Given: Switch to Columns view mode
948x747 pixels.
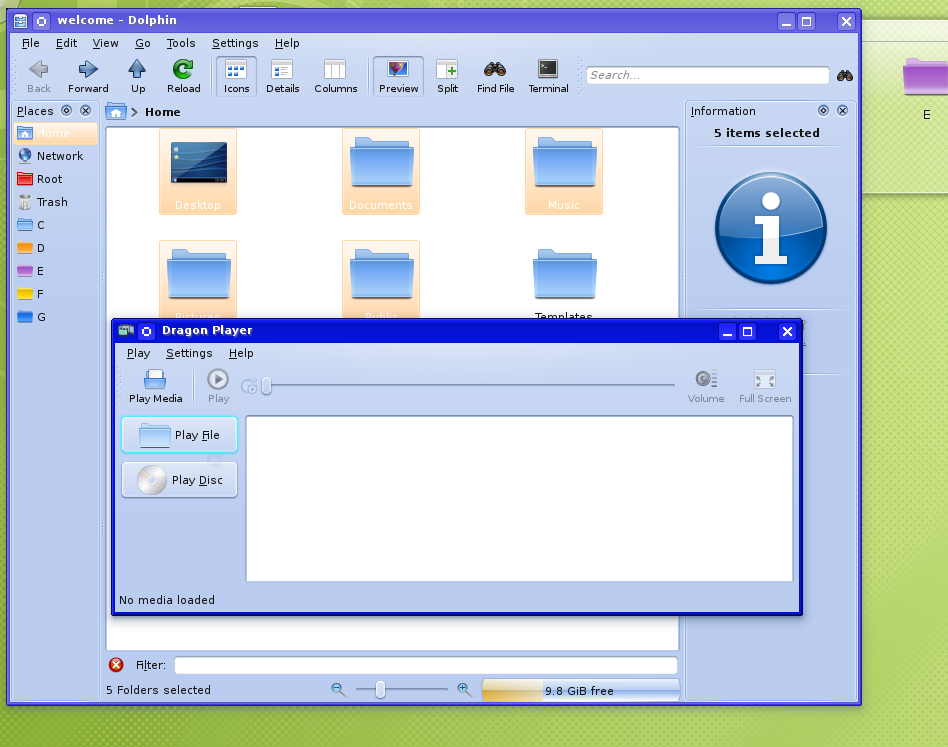Looking at the screenshot, I should click(x=336, y=76).
